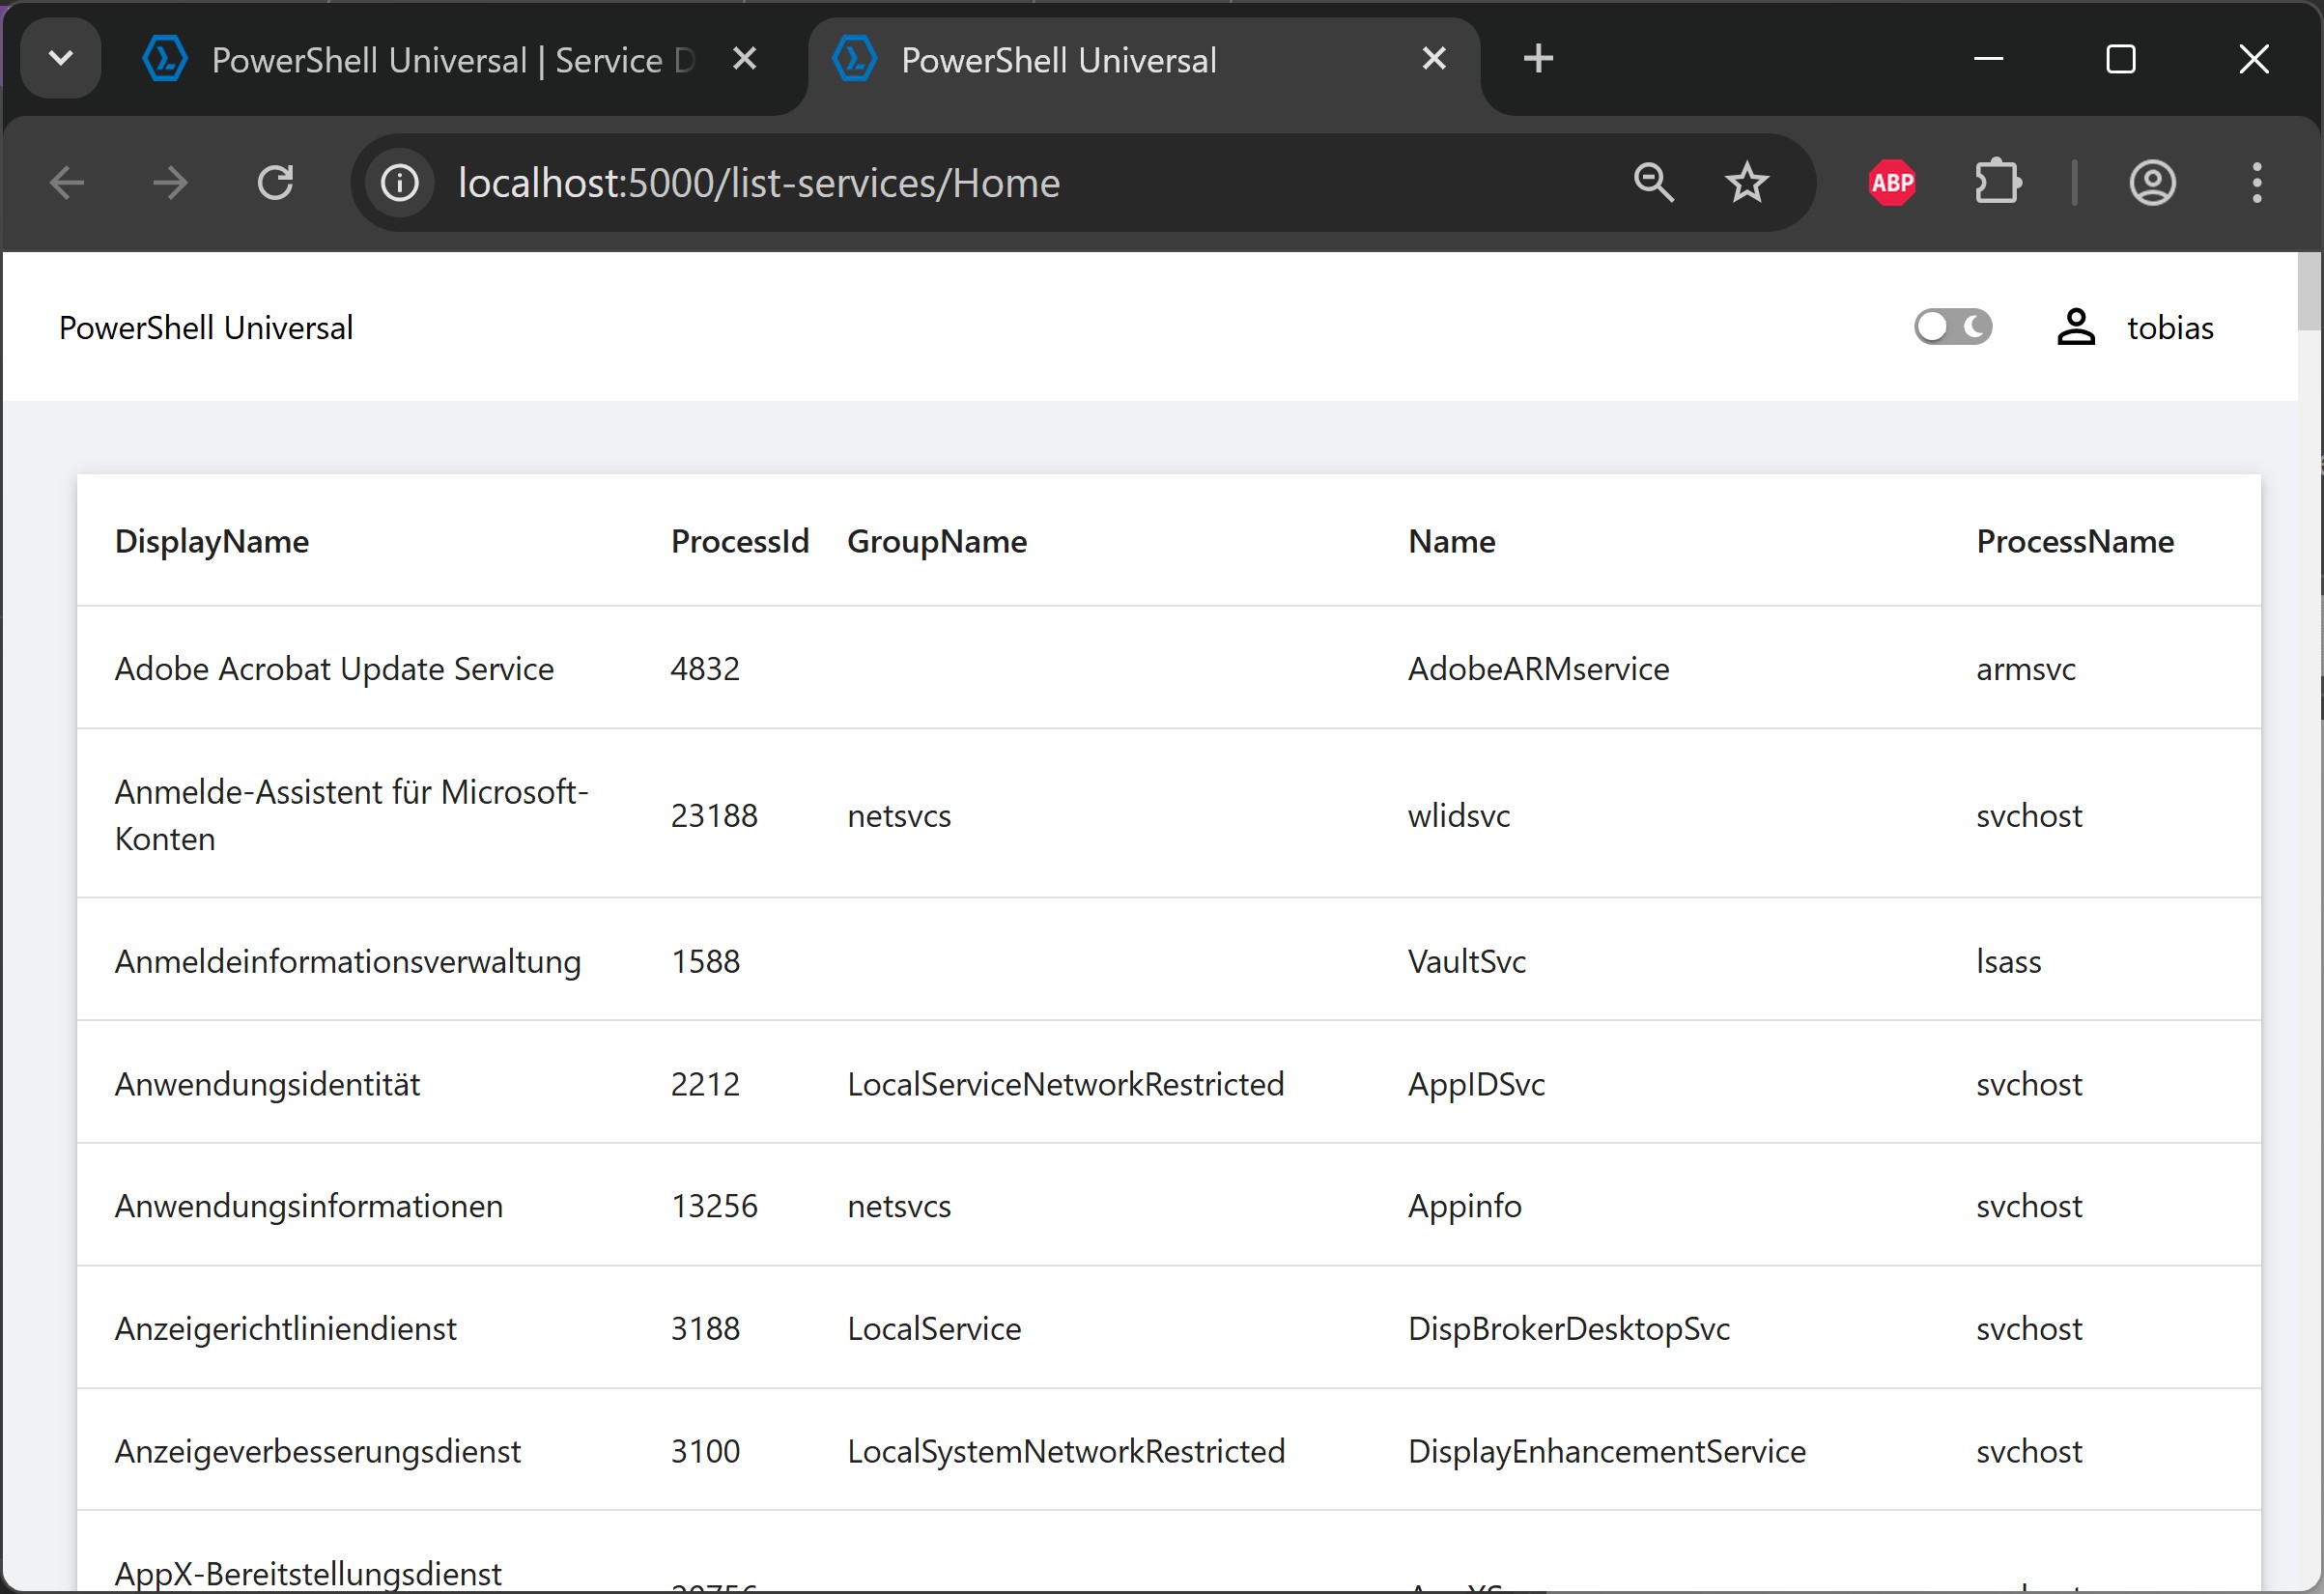Close the active PowerShell Universal tab
The width and height of the screenshot is (2324, 1594).
[x=1433, y=59]
